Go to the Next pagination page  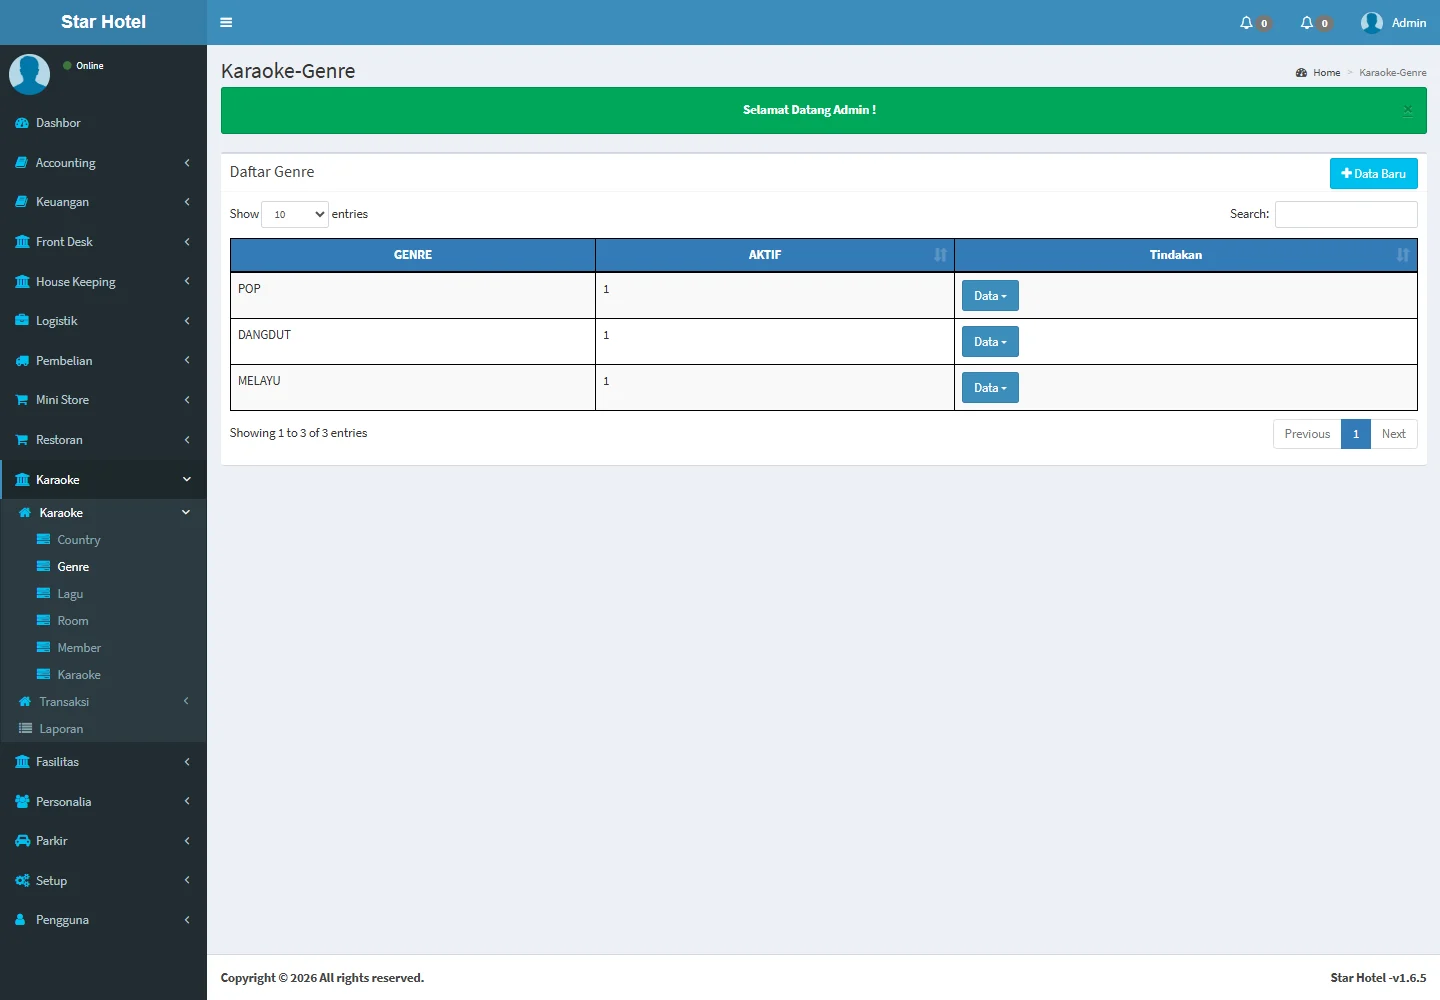click(1393, 434)
